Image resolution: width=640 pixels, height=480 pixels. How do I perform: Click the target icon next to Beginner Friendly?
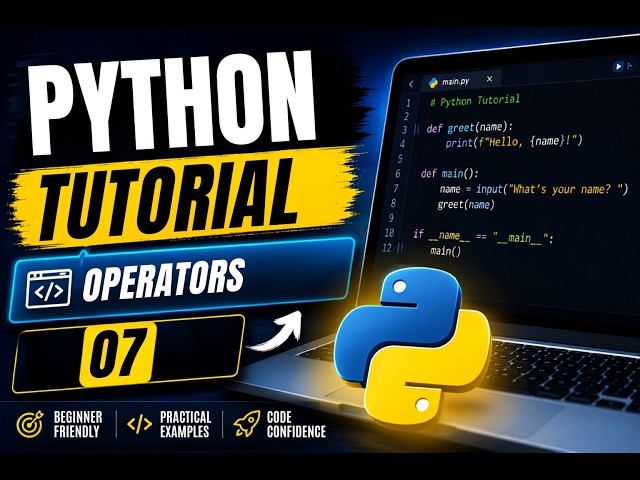(30, 424)
